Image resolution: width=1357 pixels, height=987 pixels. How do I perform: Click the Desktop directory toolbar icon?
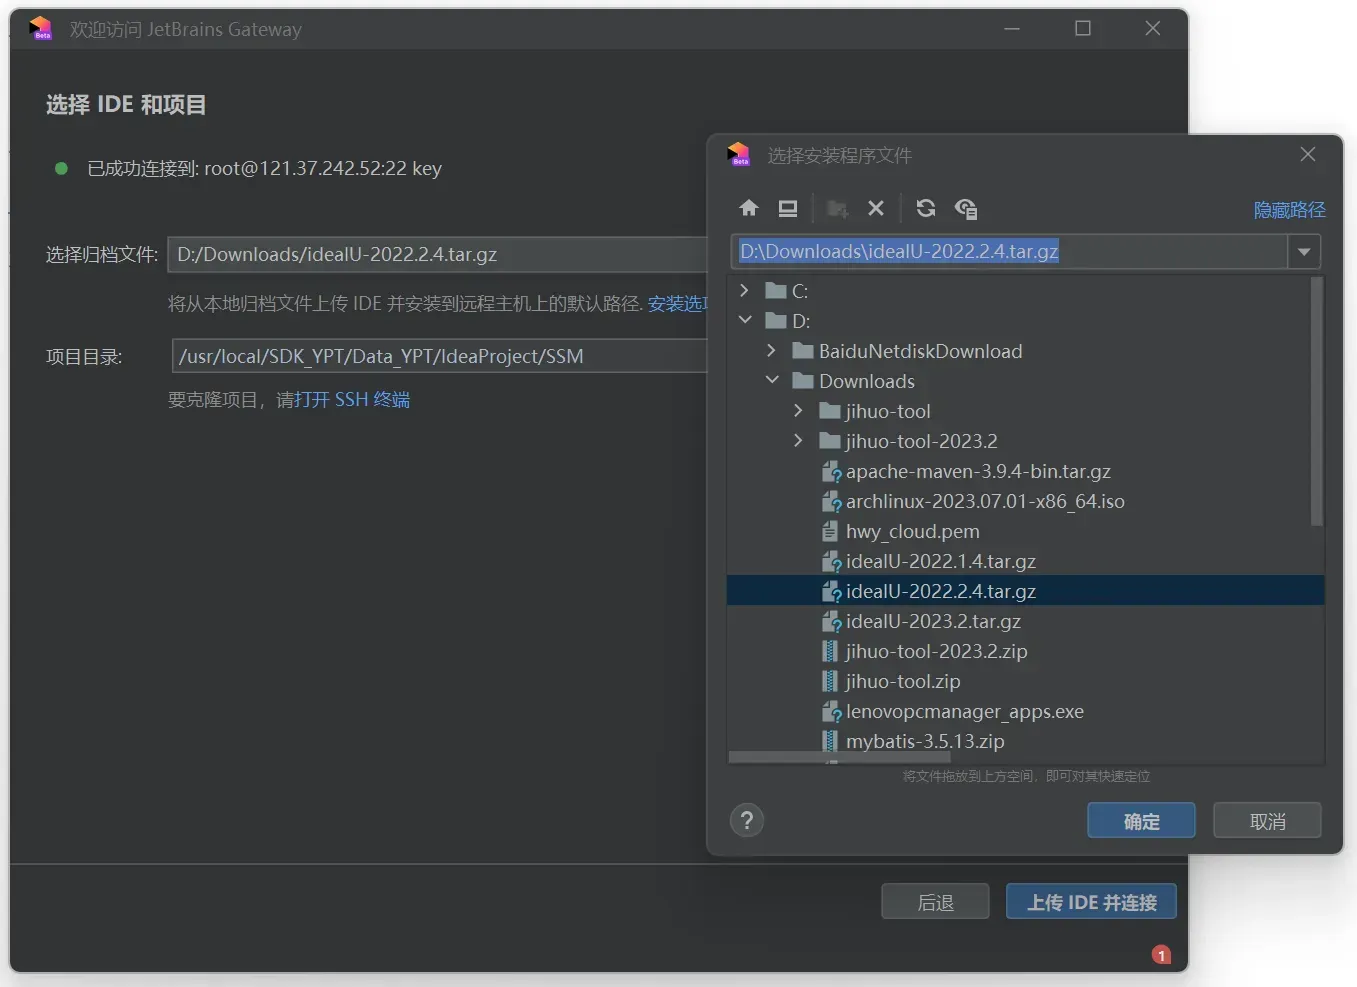[x=788, y=208]
